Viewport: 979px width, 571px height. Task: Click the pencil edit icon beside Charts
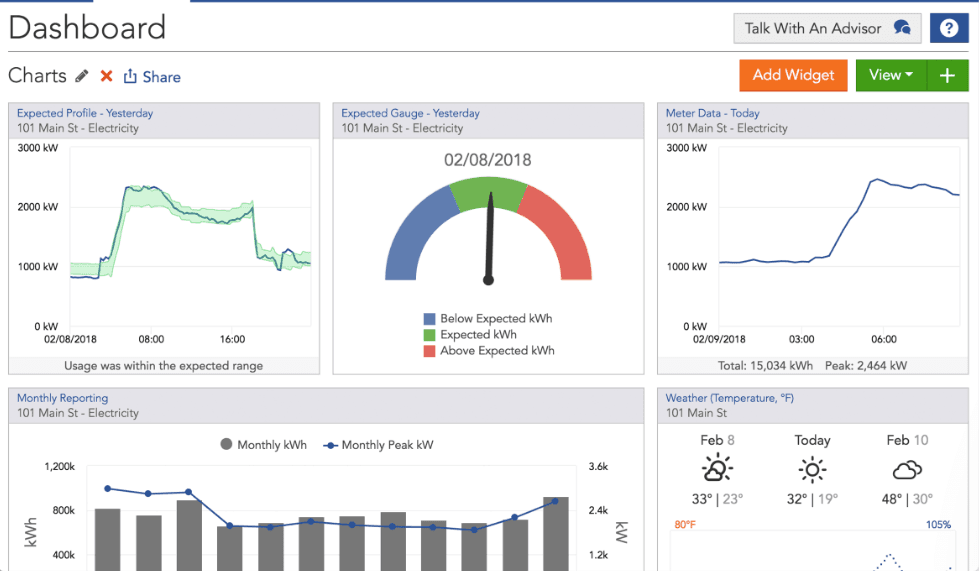point(82,76)
